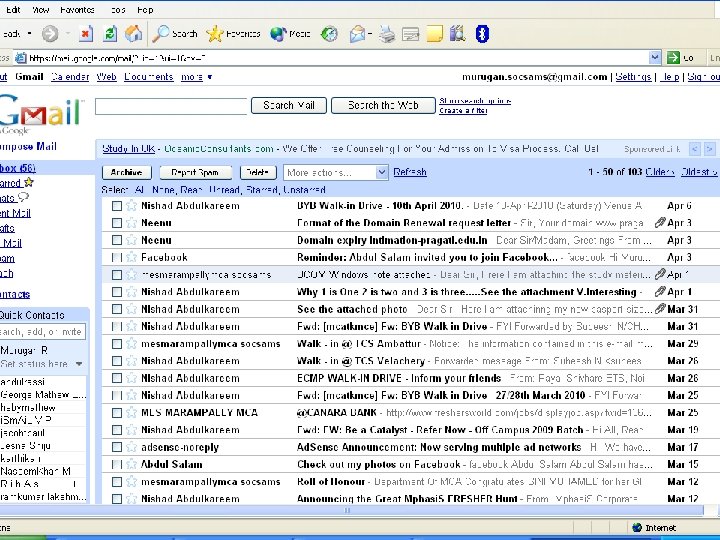Select checkbox for Domain Renewal request letter email
This screenshot has width=720, height=540.
(117, 223)
